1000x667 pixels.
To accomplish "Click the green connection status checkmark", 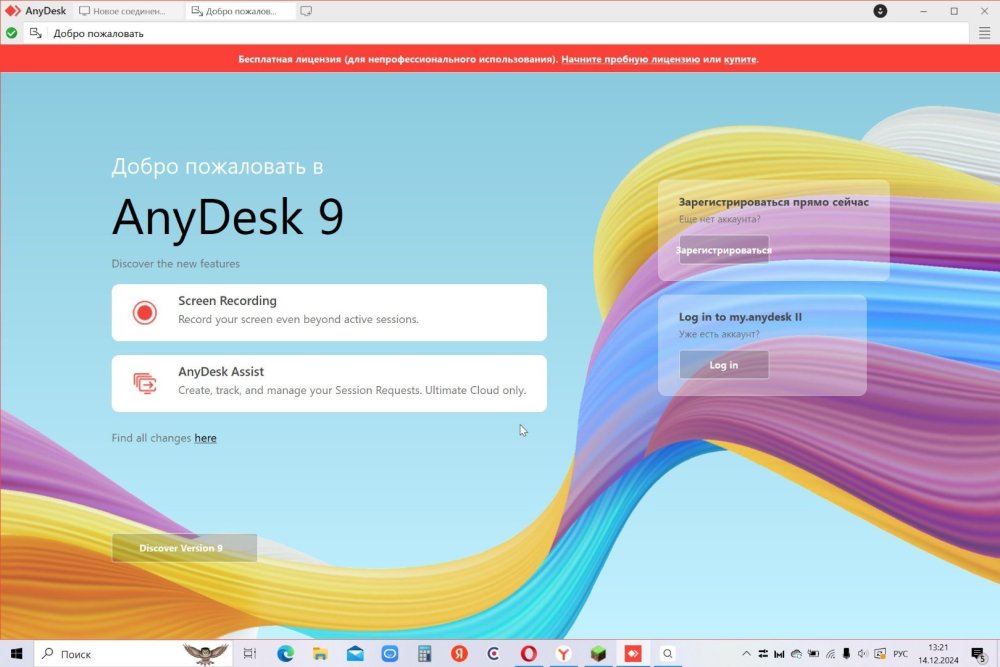I will [11, 33].
